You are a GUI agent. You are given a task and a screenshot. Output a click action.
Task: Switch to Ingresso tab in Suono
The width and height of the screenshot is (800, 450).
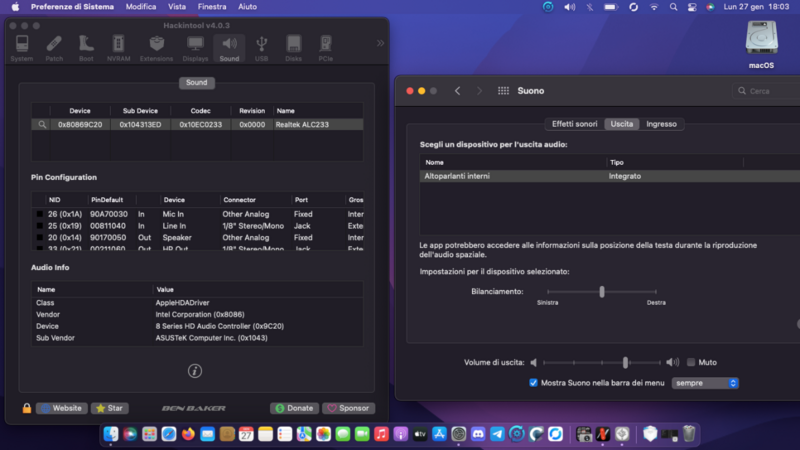tap(661, 124)
